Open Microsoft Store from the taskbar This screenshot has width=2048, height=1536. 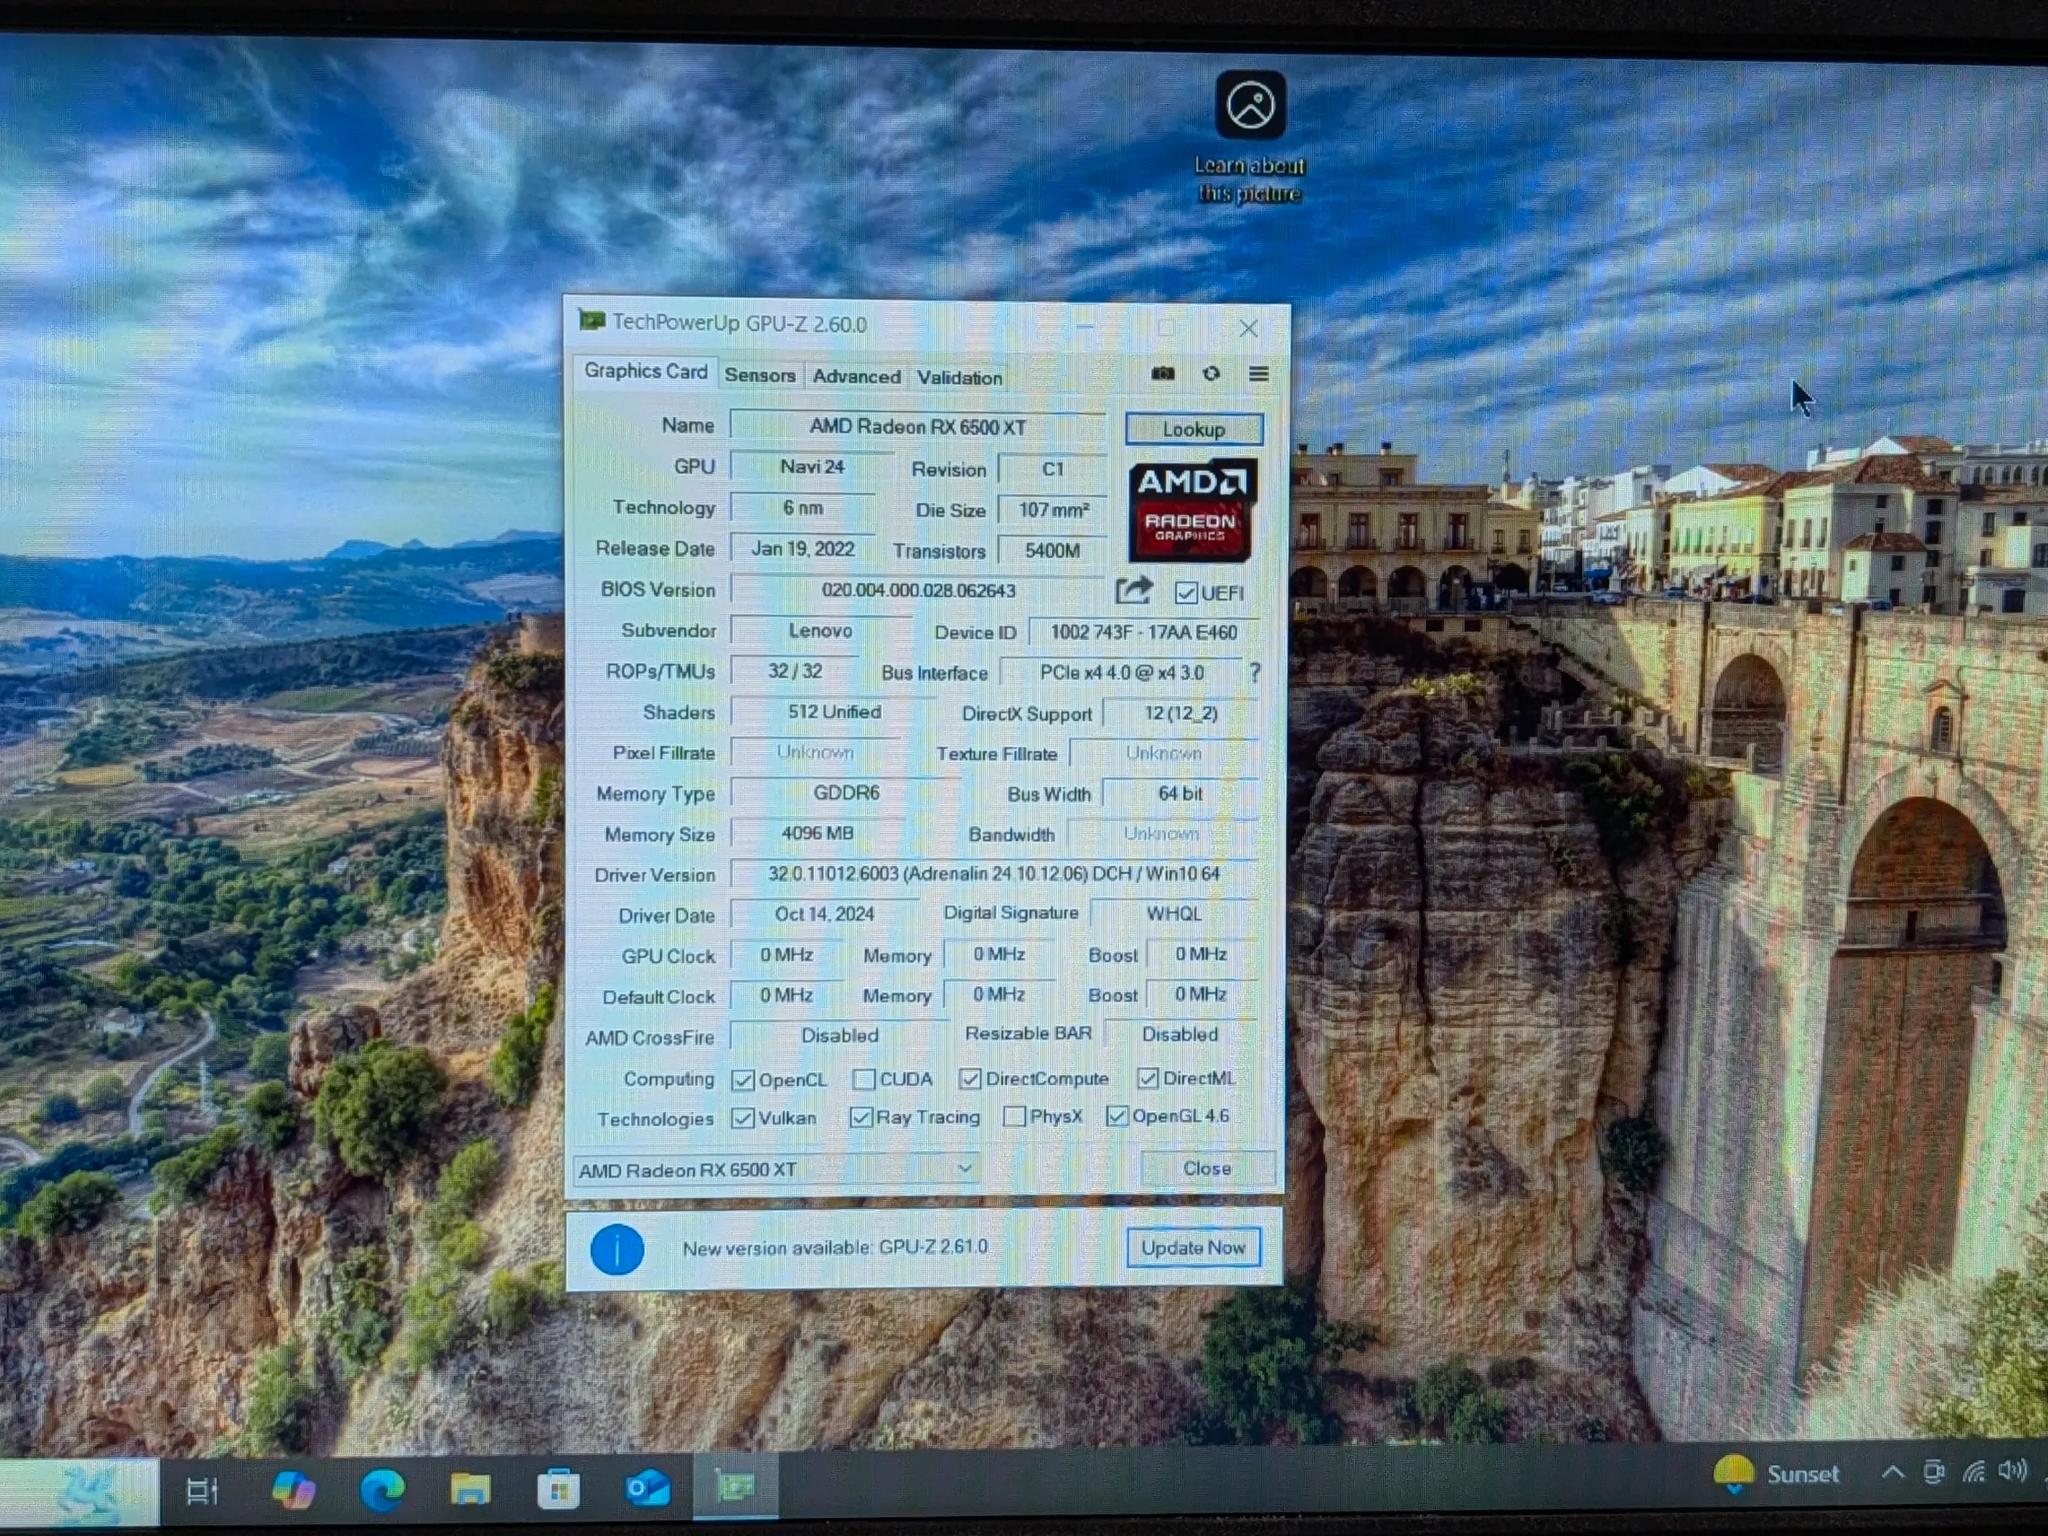click(x=558, y=1489)
